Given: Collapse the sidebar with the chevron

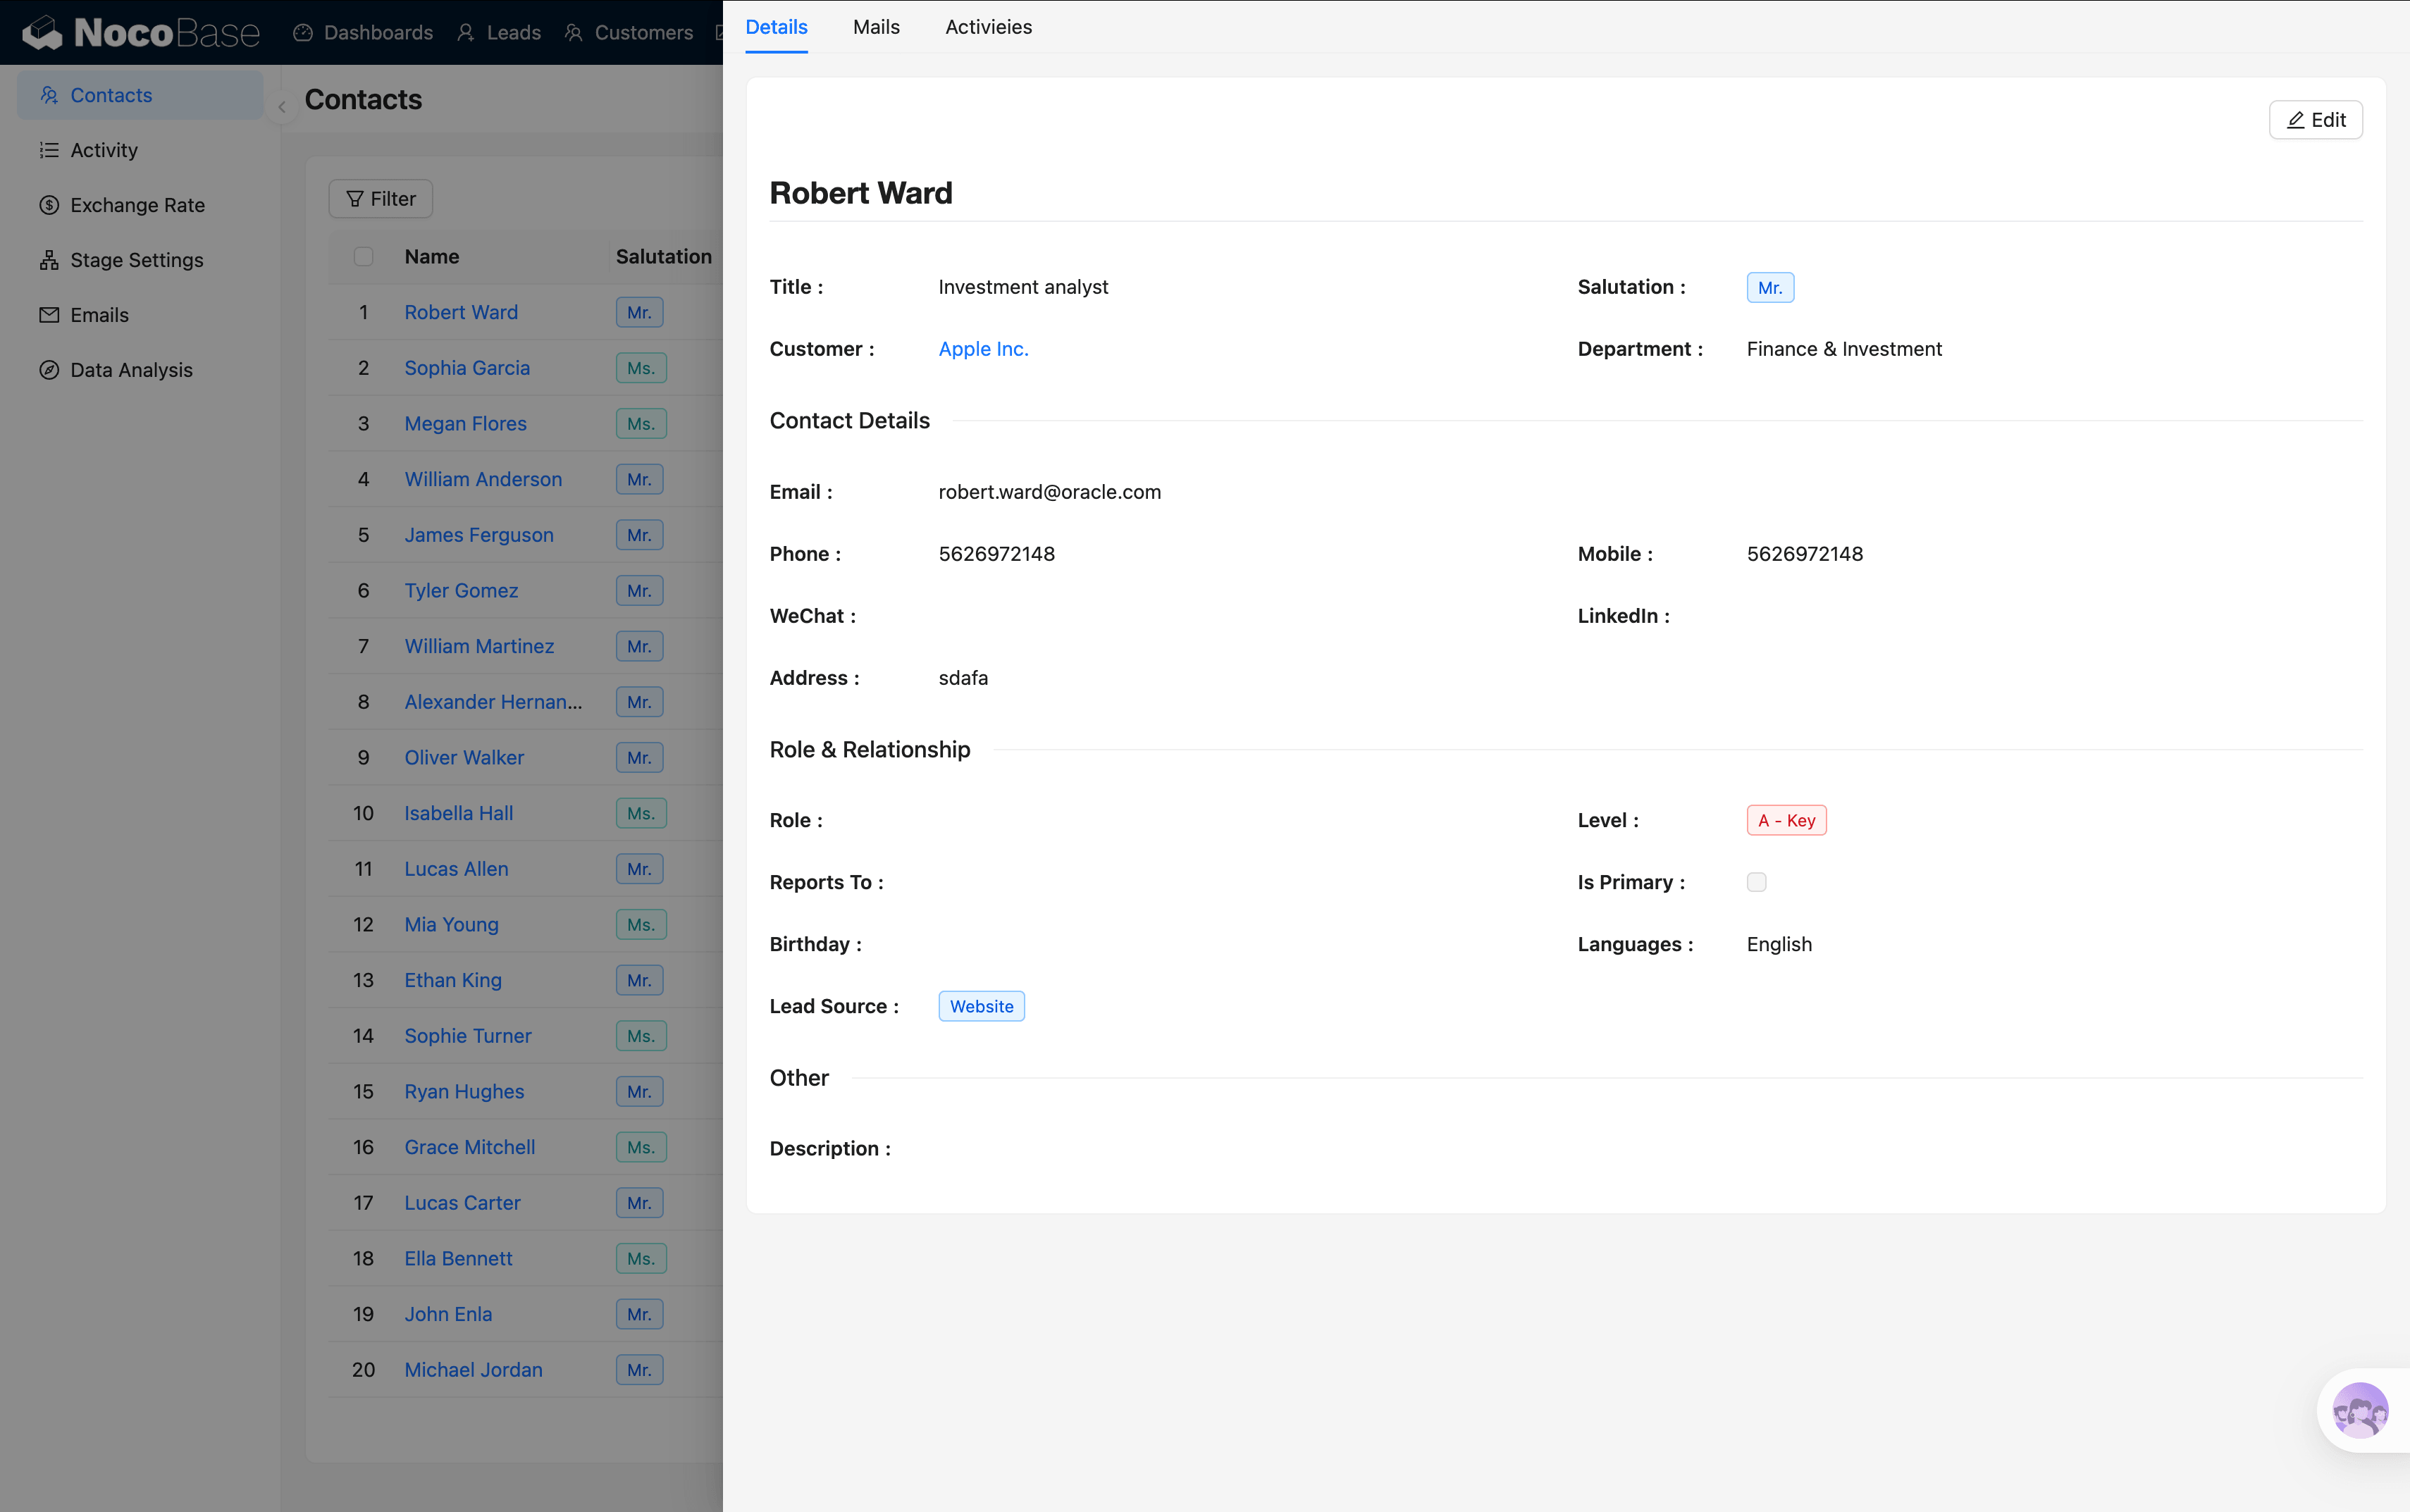Looking at the screenshot, I should point(282,107).
